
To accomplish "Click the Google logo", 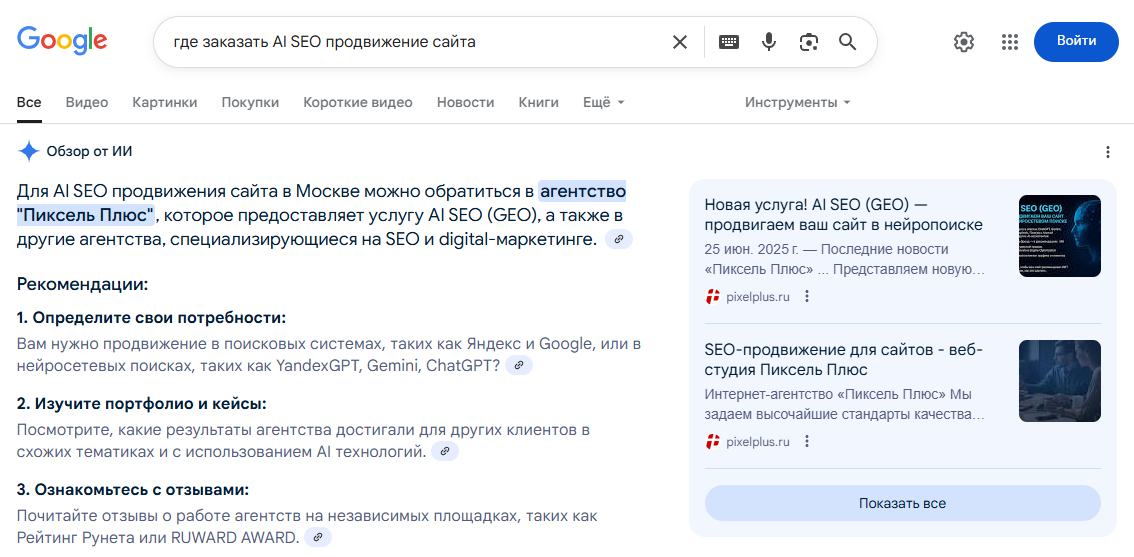I will (x=62, y=41).
